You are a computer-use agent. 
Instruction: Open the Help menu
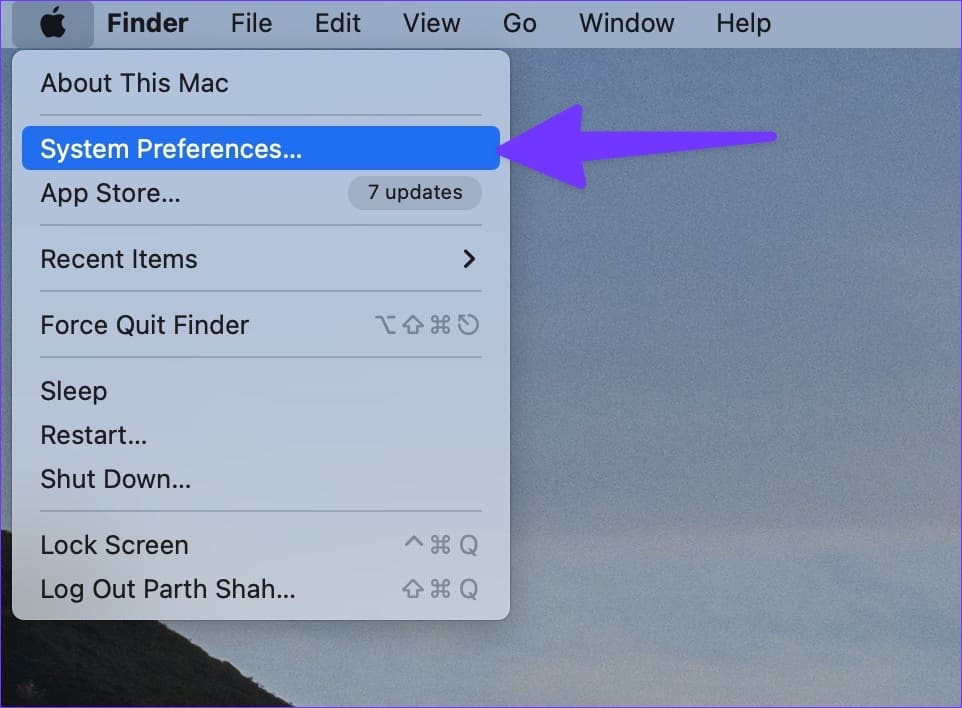[x=744, y=23]
